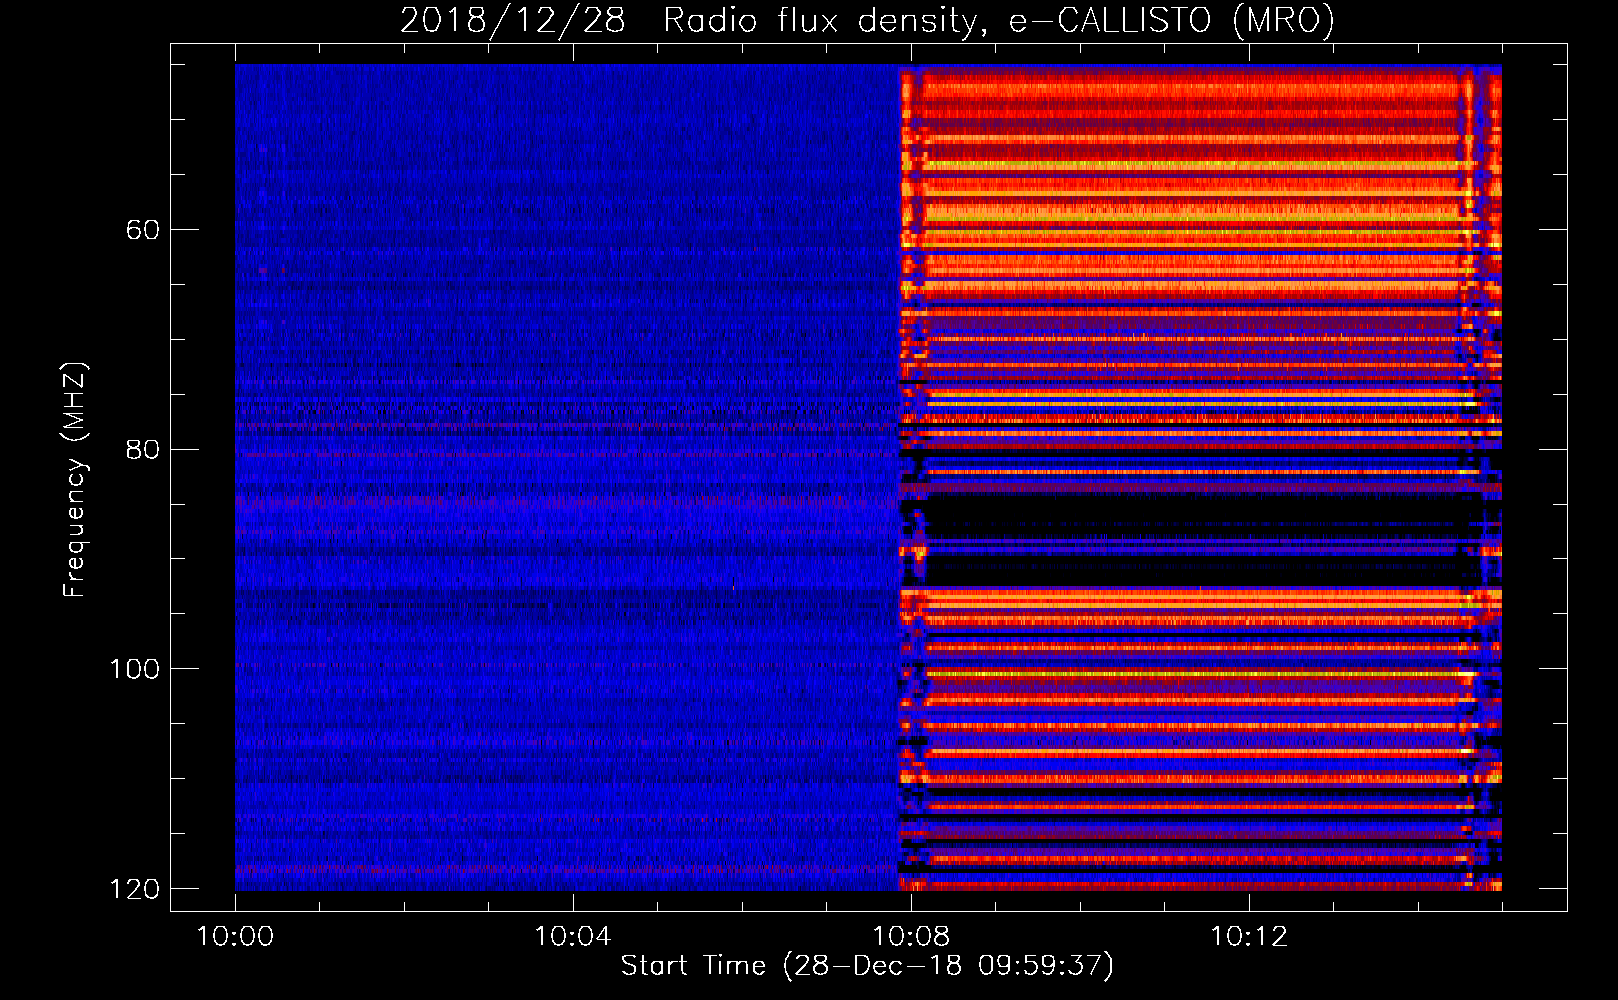The width and height of the screenshot is (1618, 1000).
Task: Click the 10:12 time tick label
Action: coord(1248,937)
